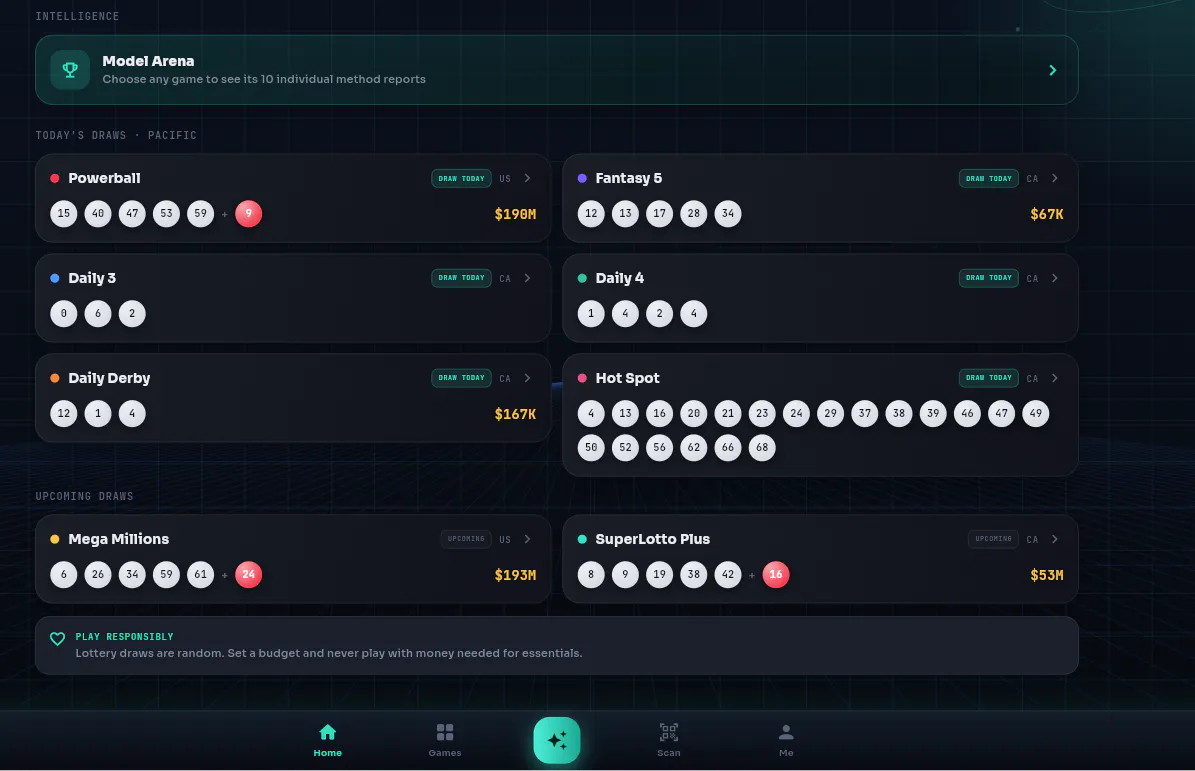Open the Me profile tab
The height and width of the screenshot is (771, 1195).
click(x=786, y=741)
